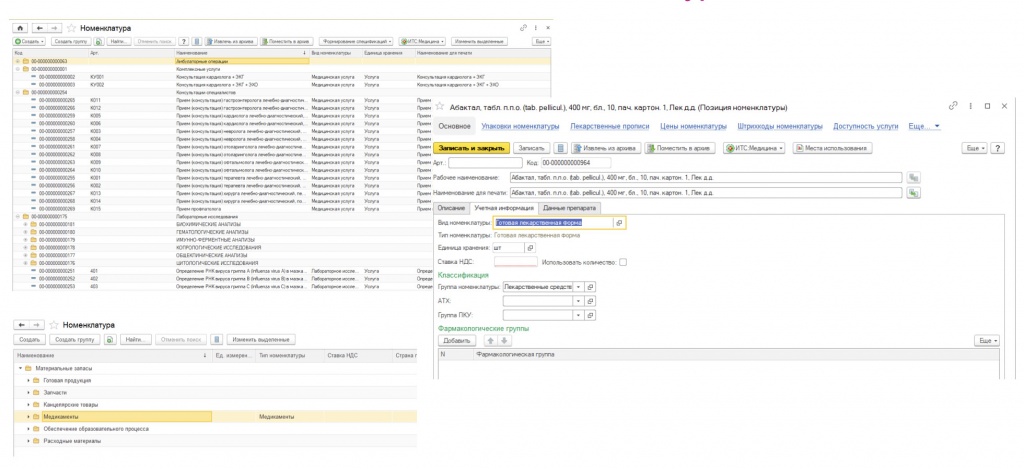The image size is (1024, 469).
Task: Click Найти button in top list toolbar
Action: point(118,41)
